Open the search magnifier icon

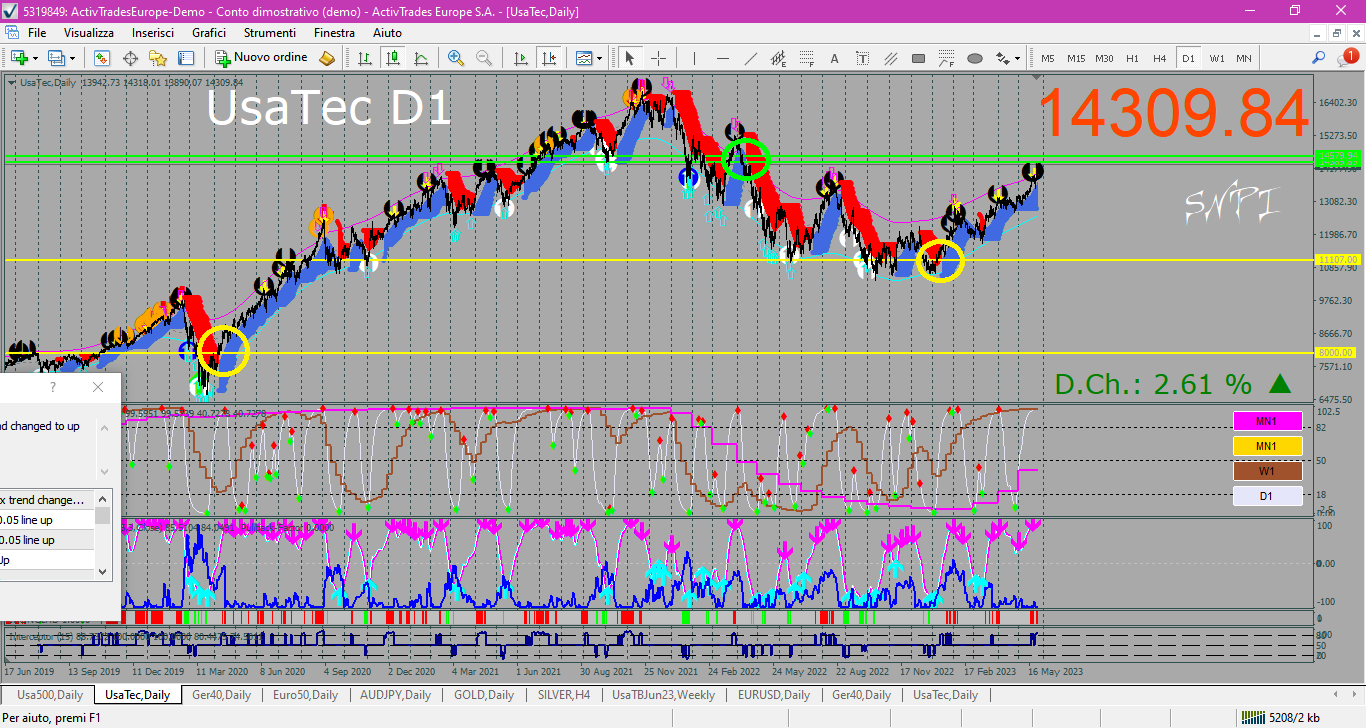coord(1319,58)
